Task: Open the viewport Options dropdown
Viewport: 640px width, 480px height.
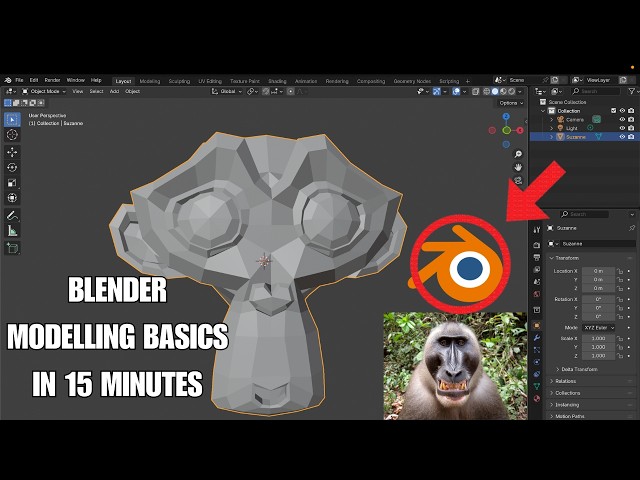Action: [x=511, y=103]
